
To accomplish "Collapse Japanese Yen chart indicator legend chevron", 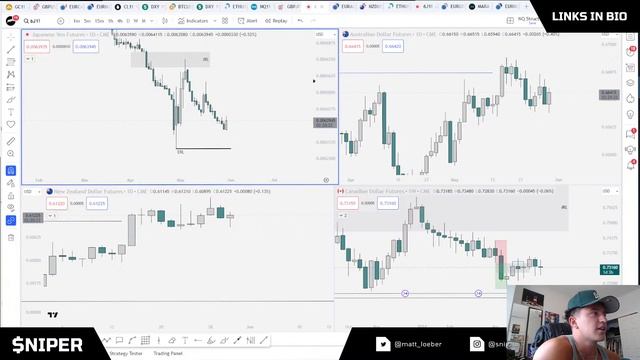I will pos(30,59).
